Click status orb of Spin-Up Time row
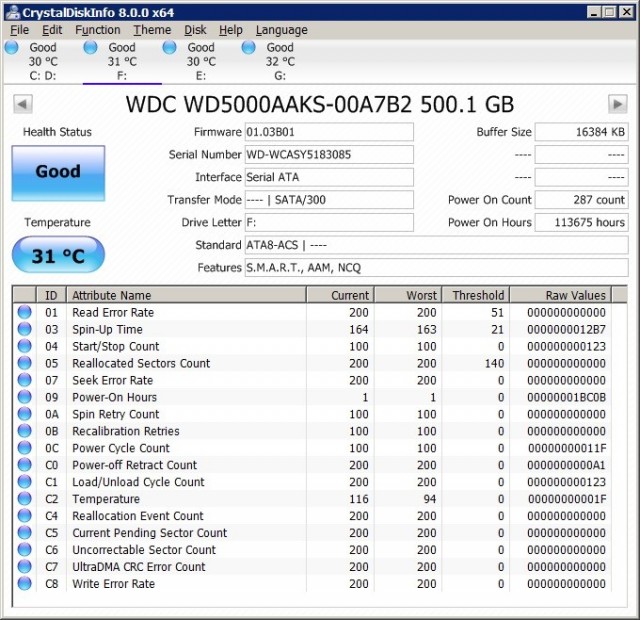 24,329
